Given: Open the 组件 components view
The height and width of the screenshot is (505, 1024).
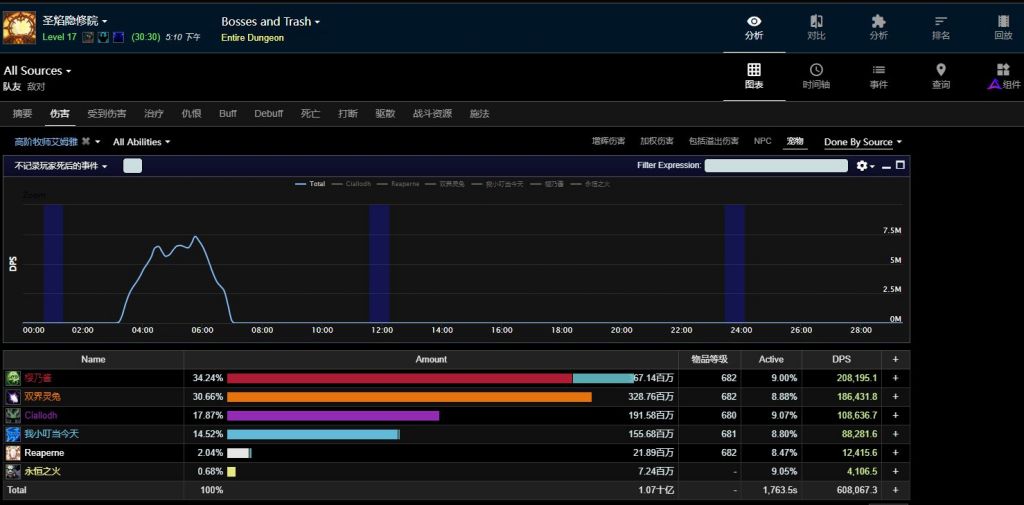Looking at the screenshot, I should 1002,76.
